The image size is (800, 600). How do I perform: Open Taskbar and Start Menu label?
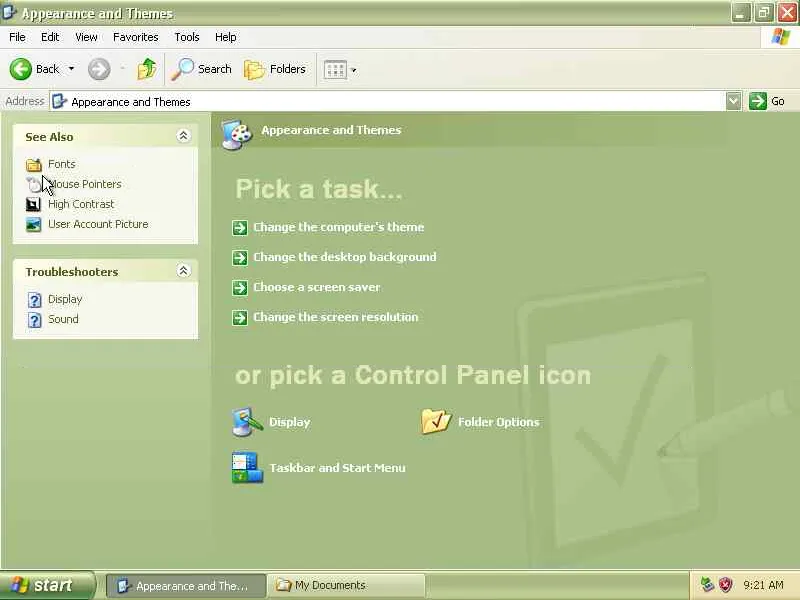click(337, 468)
